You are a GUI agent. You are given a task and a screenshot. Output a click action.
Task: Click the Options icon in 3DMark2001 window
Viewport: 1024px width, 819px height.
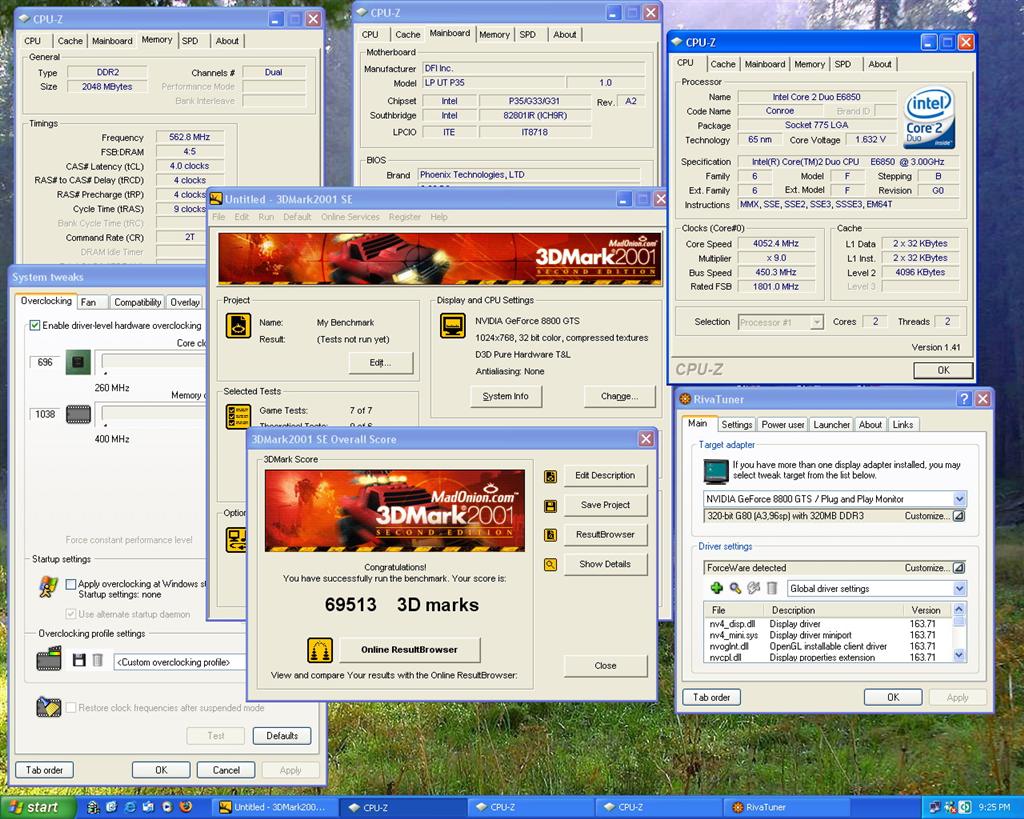(236, 539)
